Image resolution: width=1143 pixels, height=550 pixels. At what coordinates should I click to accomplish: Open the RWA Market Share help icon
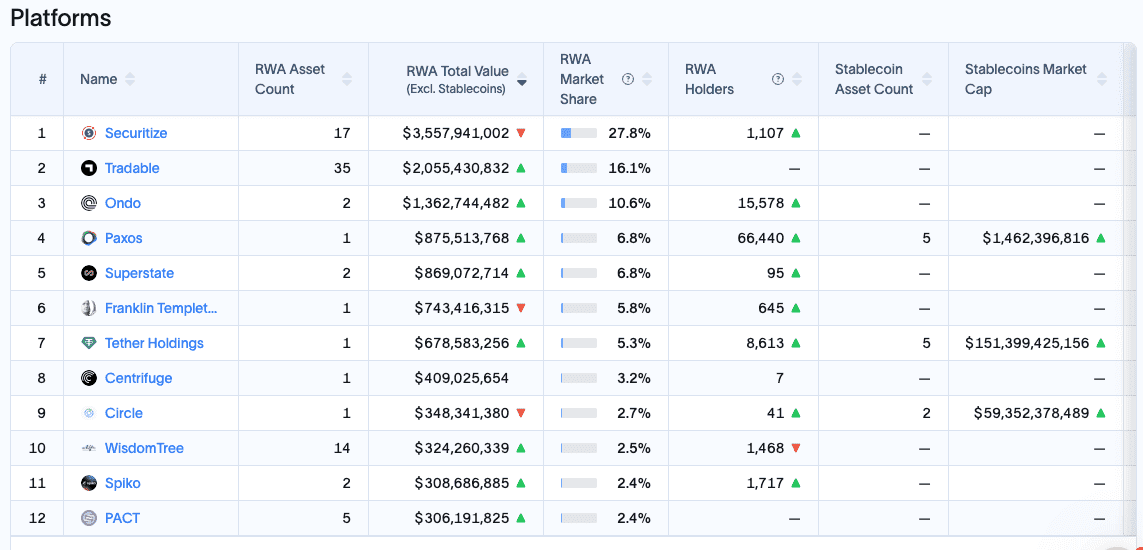628,79
